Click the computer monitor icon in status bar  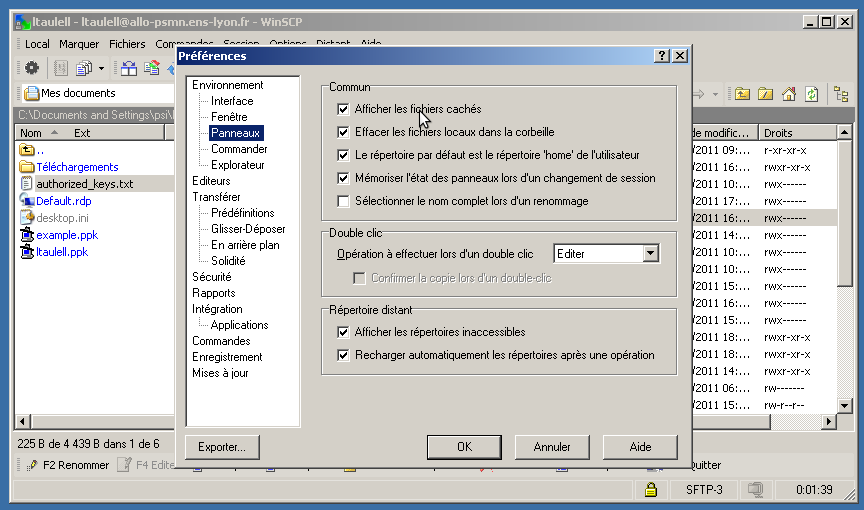click(x=755, y=489)
